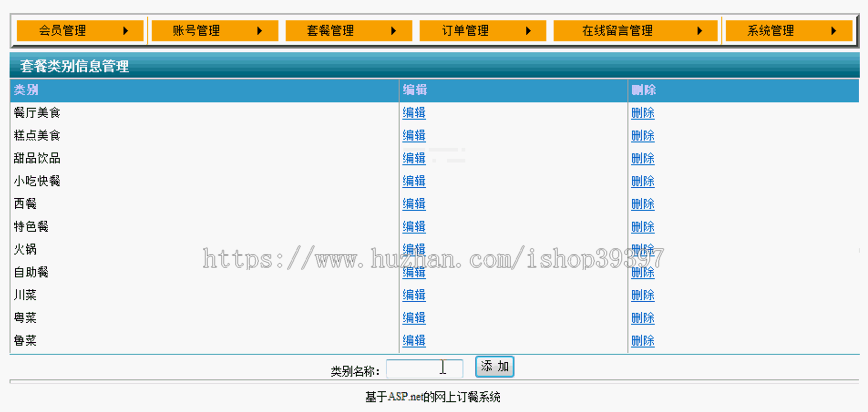Click the 套餐类别信息管理 panel title

click(74, 67)
